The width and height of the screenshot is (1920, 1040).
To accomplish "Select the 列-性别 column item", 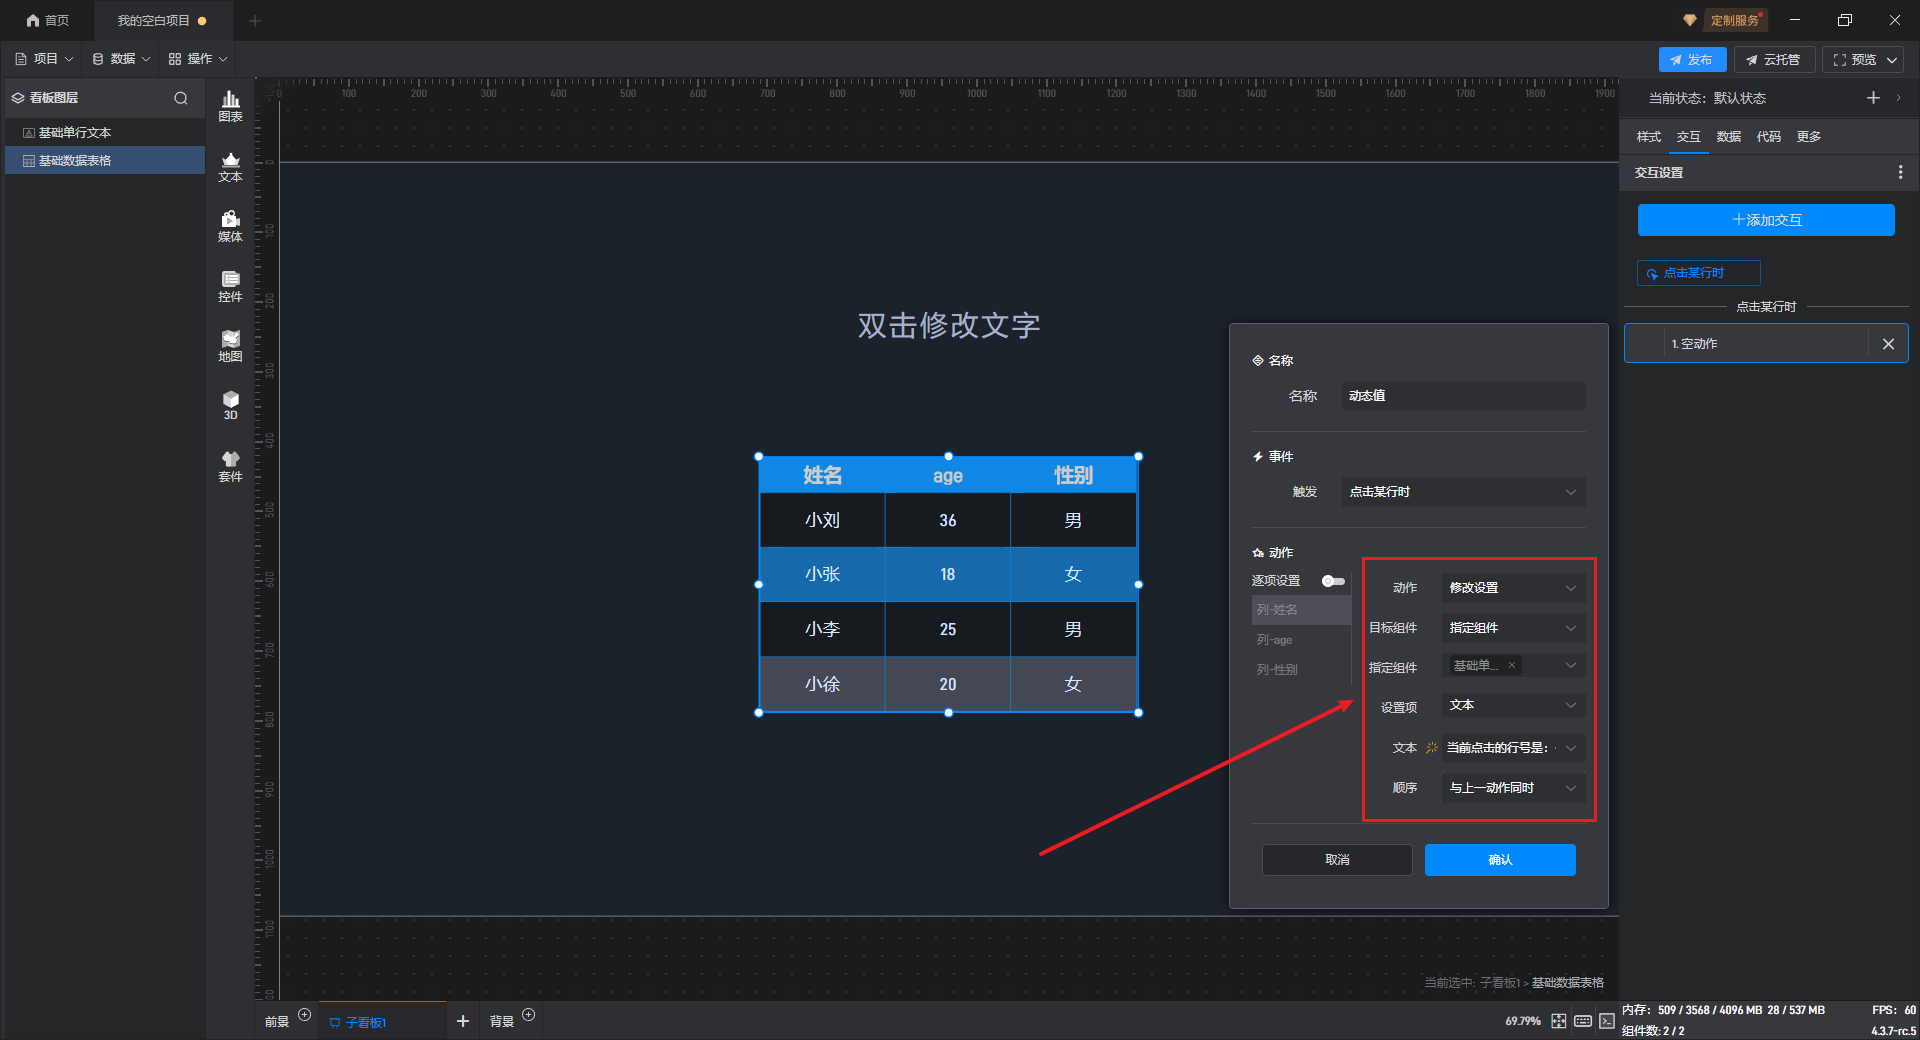I will (1301, 670).
